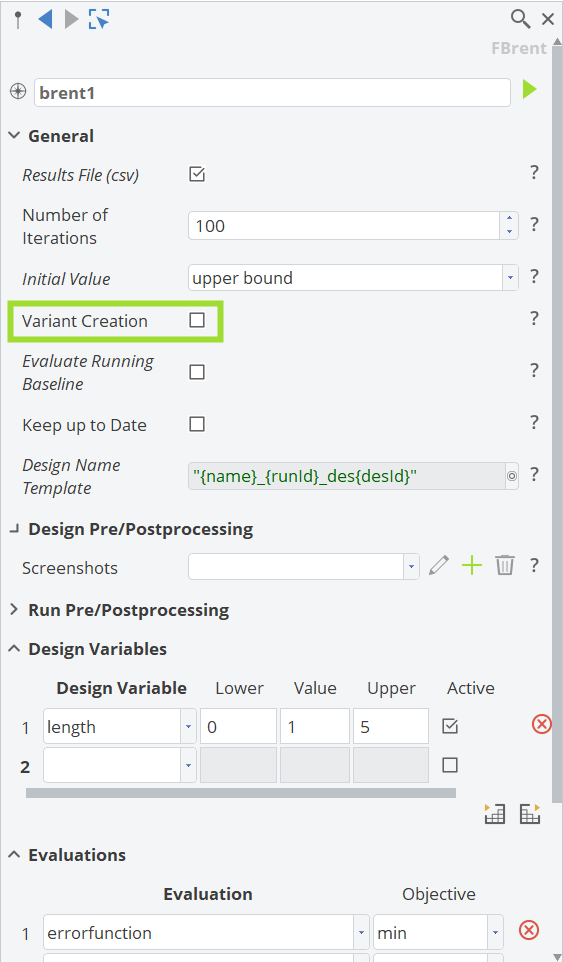Image resolution: width=563 pixels, height=962 pixels.
Task: Remove the errorfunction evaluation row
Action: (529, 931)
